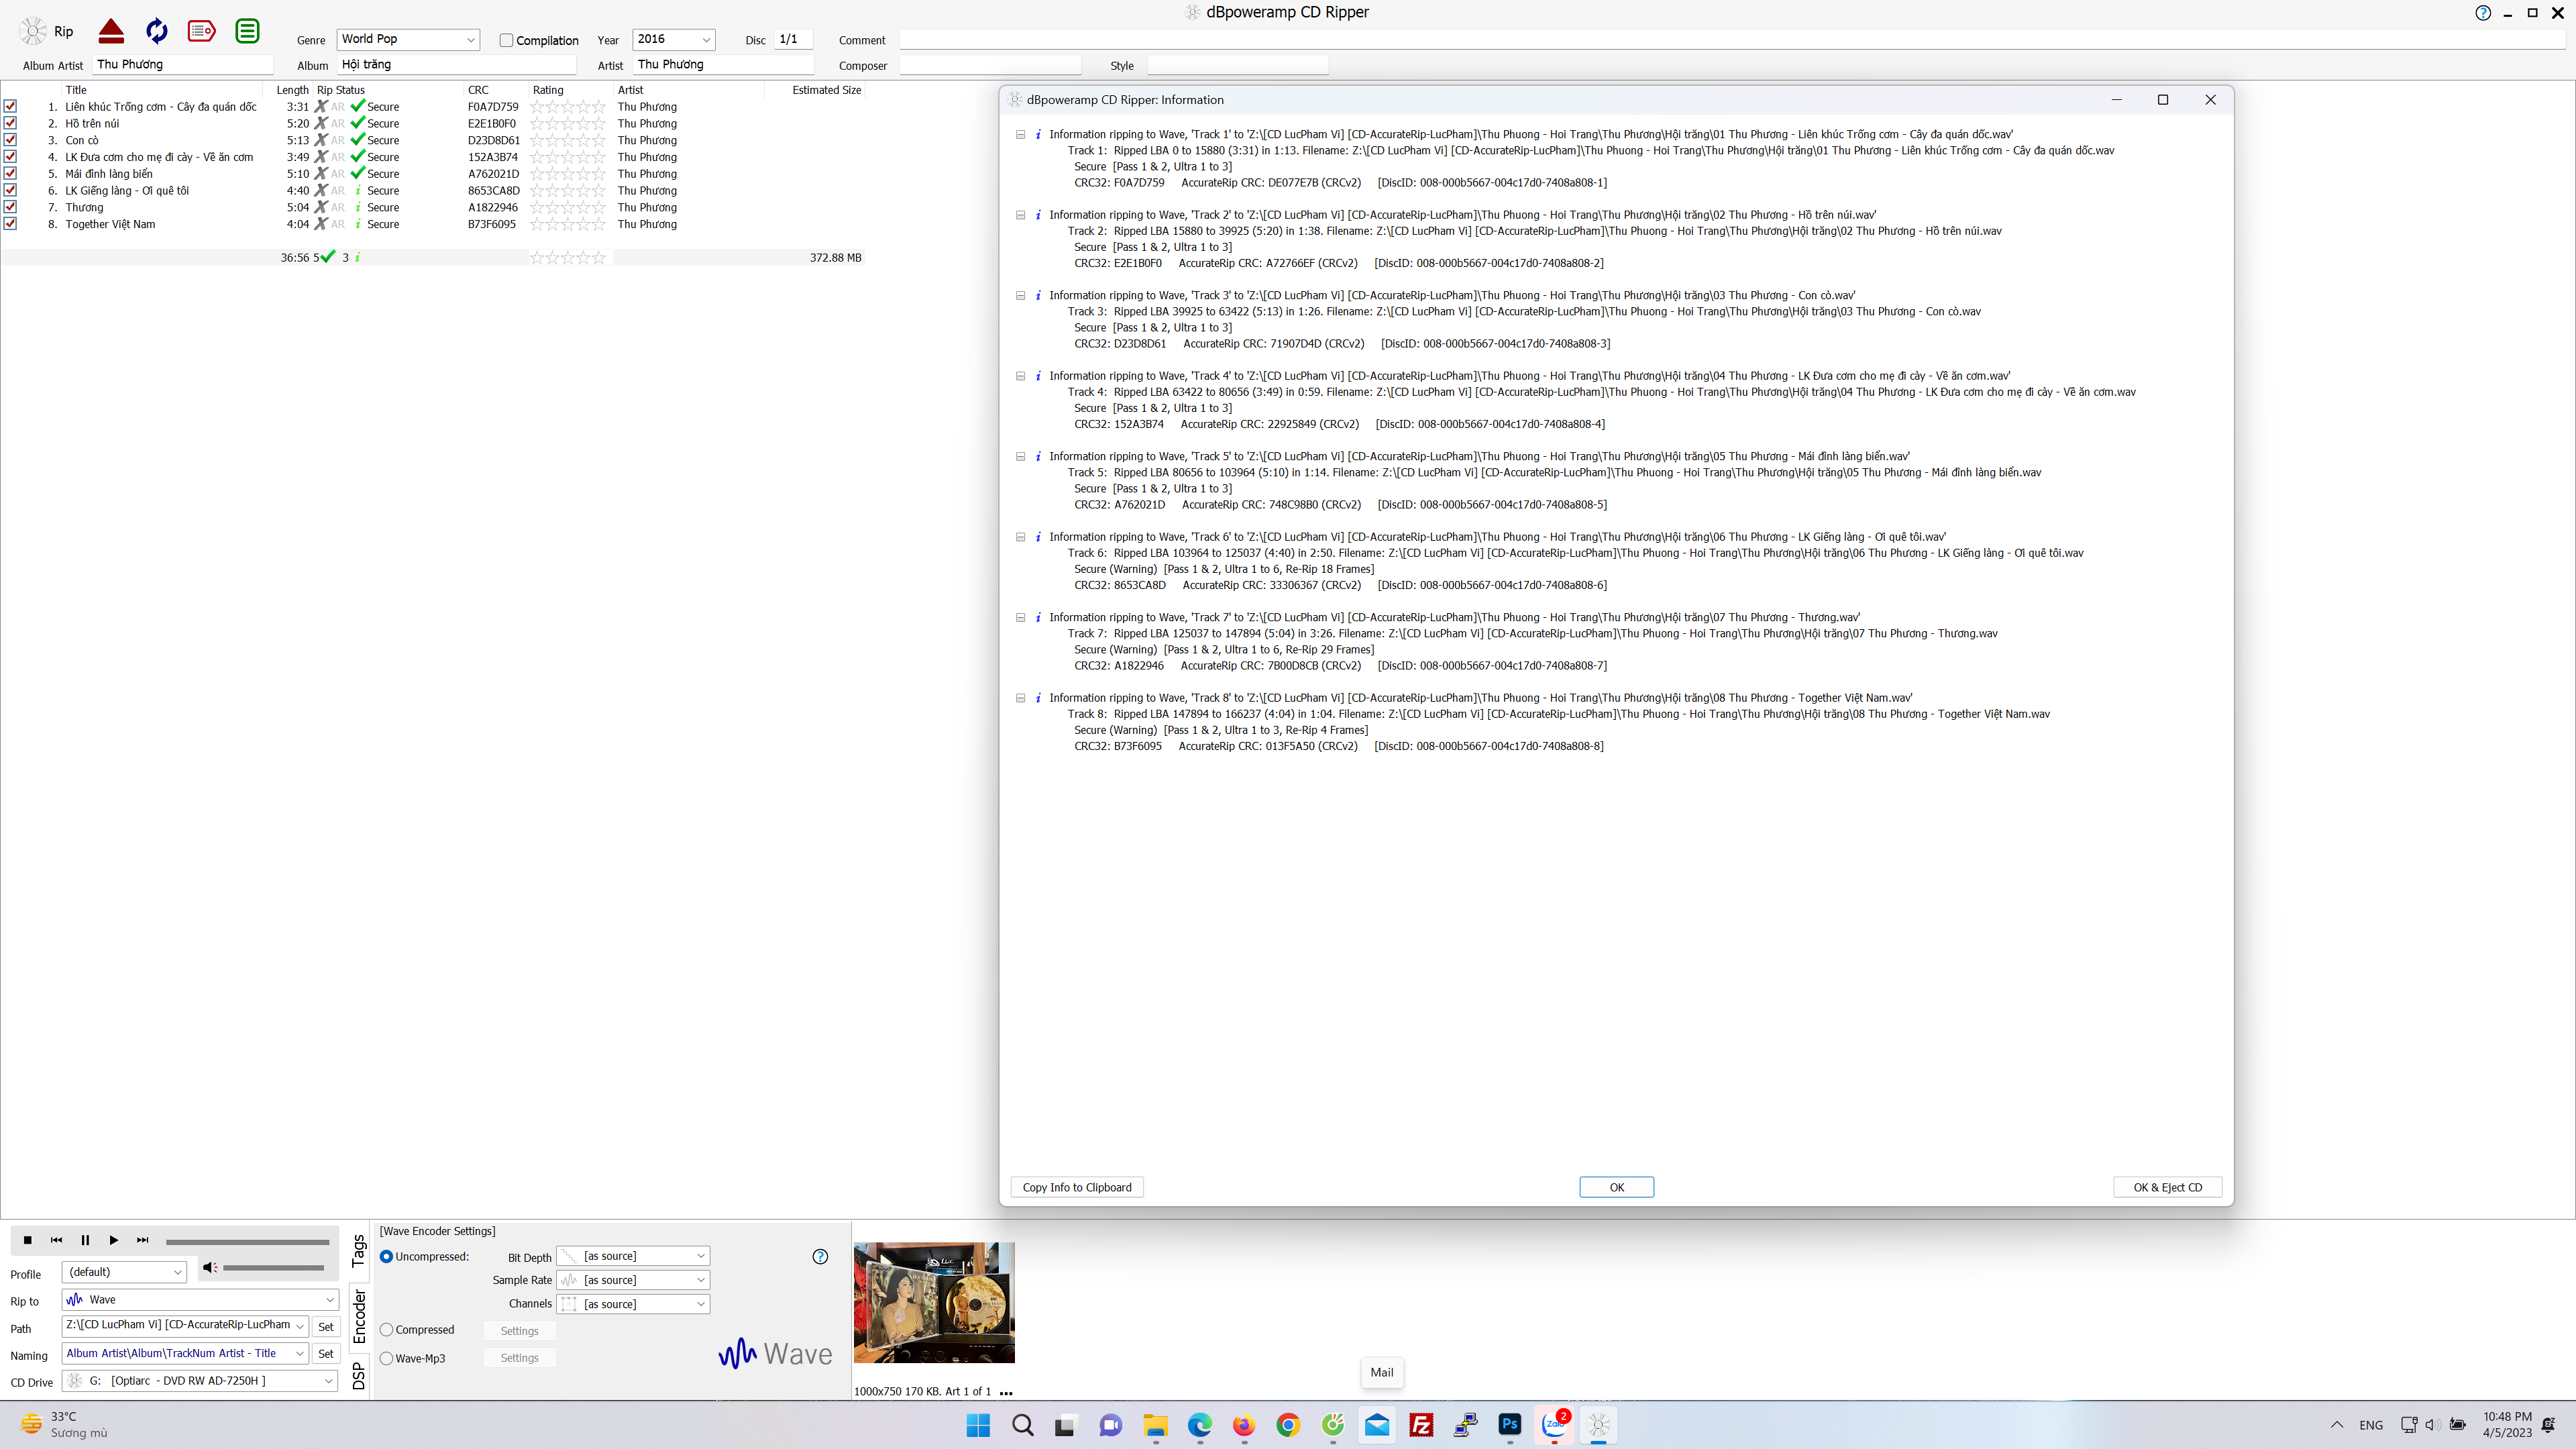
Task: Open the Genre World Pop dropdown
Action: coord(408,39)
